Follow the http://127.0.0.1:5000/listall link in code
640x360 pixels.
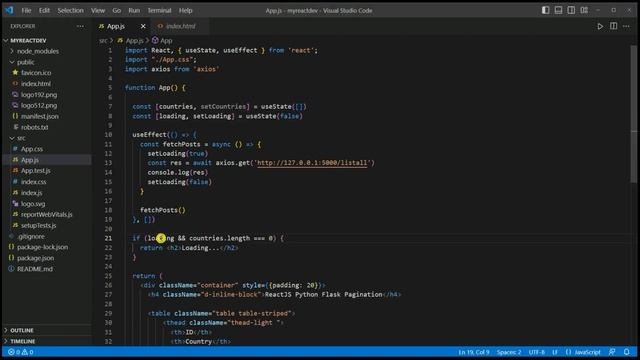point(312,163)
